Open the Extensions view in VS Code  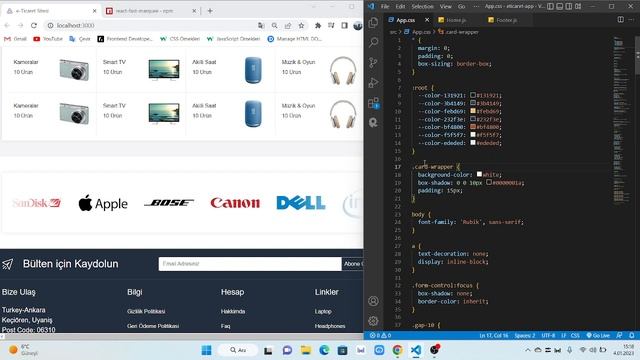(373, 102)
